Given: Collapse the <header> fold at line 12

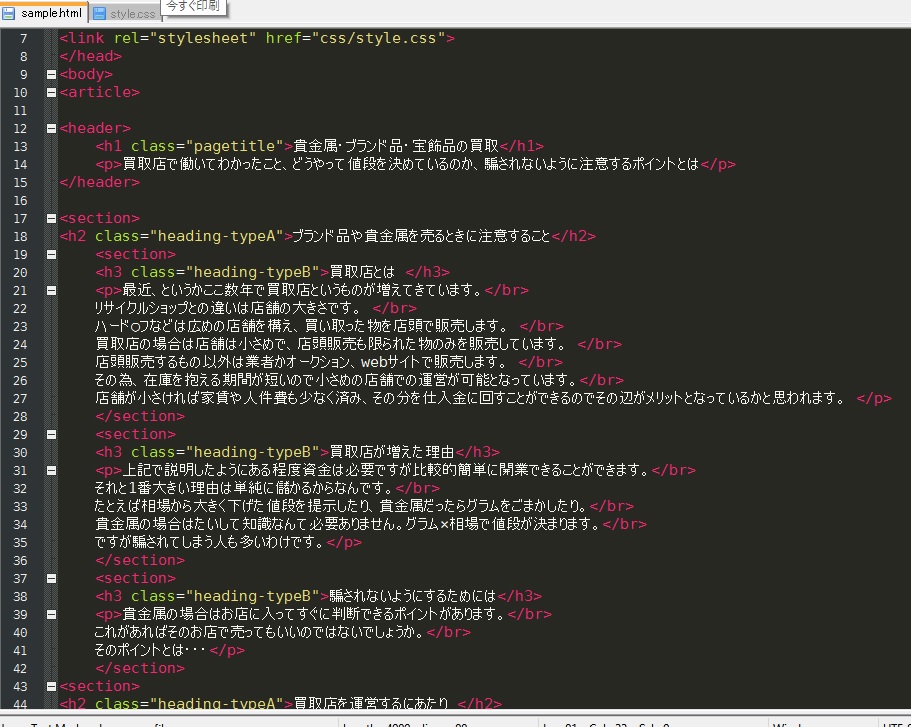Looking at the screenshot, I should click(x=50, y=127).
